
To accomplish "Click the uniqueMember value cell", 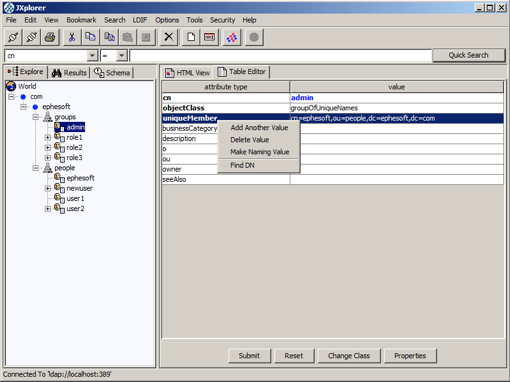I will point(397,118).
